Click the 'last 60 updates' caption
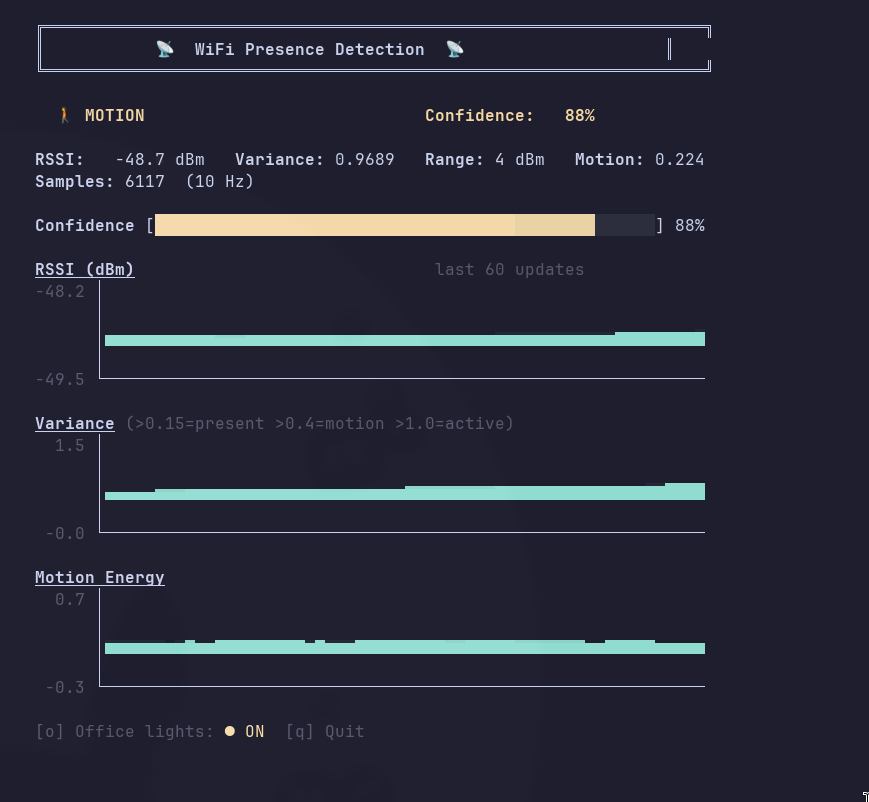The image size is (869, 802). click(509, 269)
